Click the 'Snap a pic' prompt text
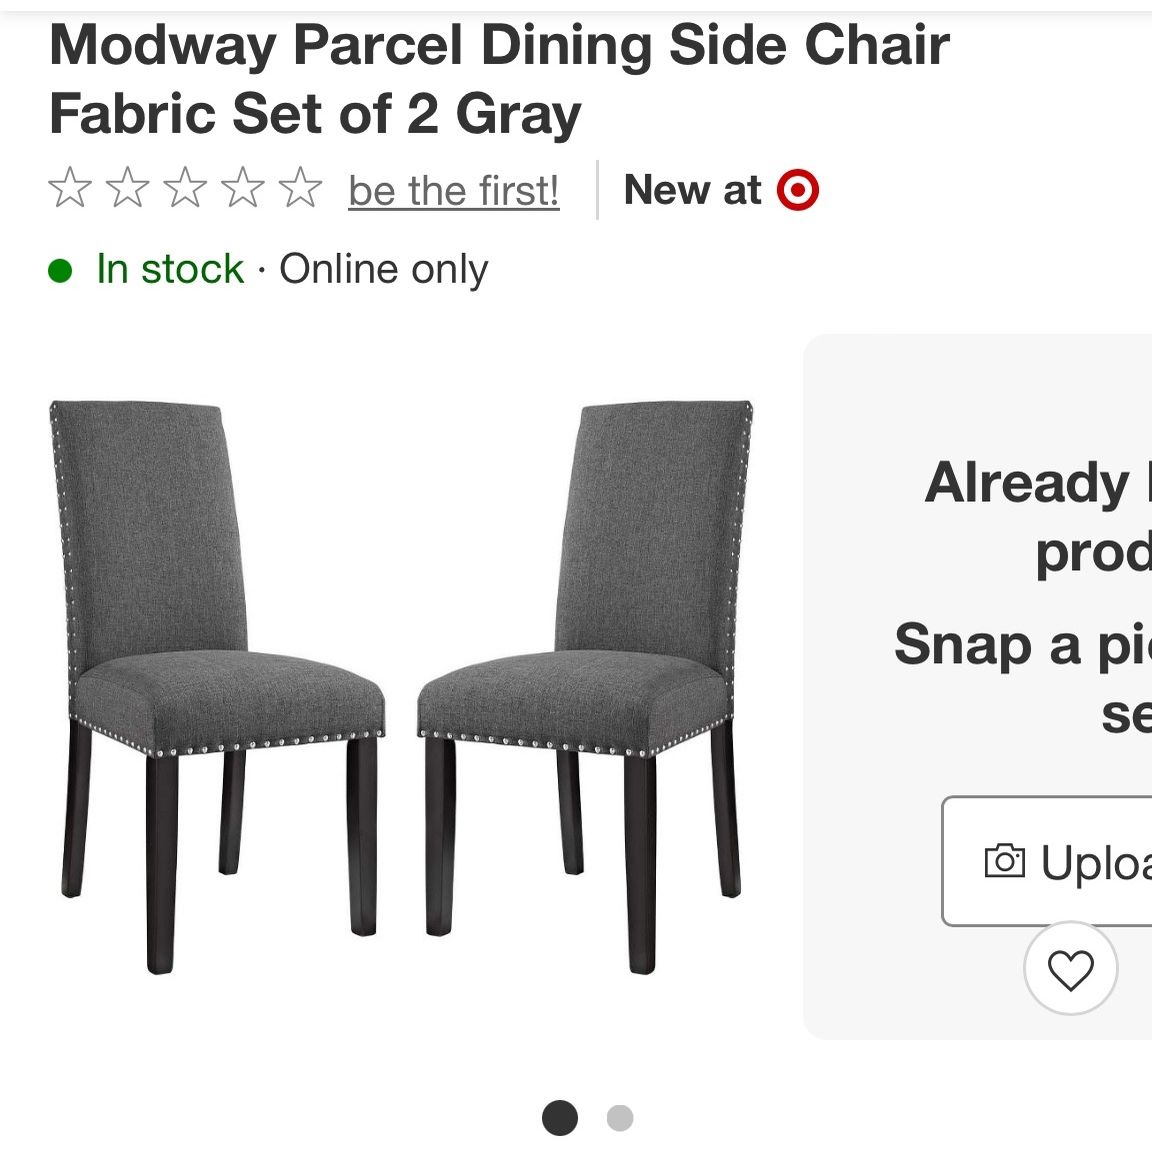This screenshot has width=1152, height=1152. tap(1023, 645)
